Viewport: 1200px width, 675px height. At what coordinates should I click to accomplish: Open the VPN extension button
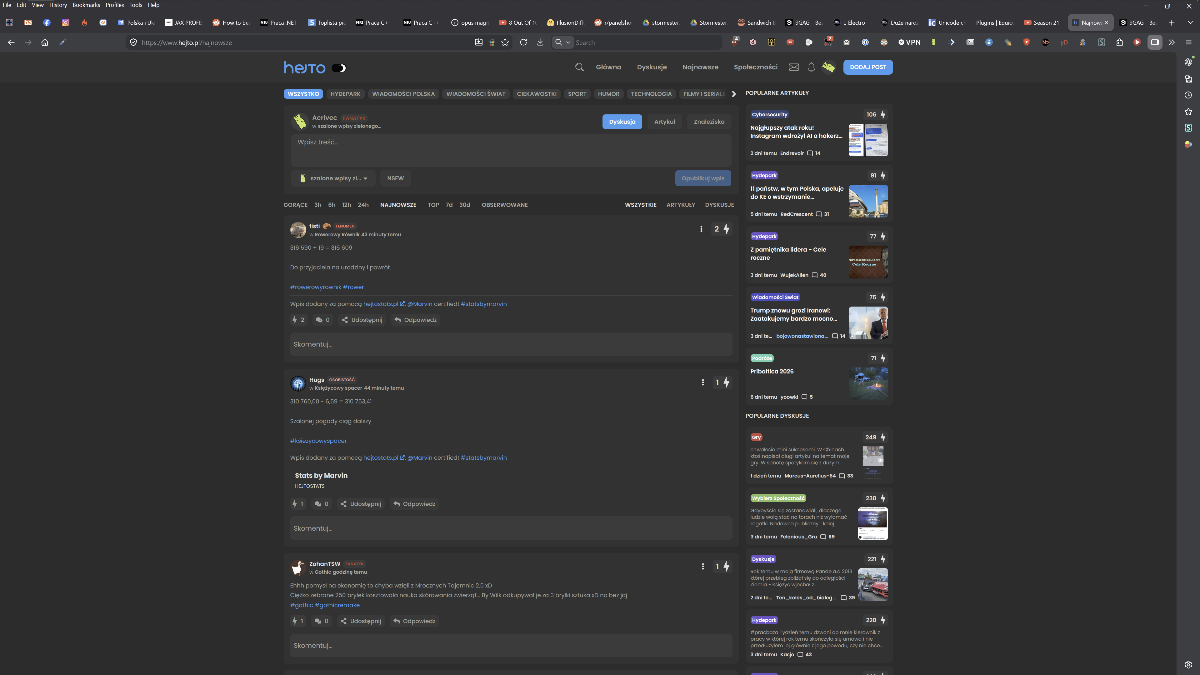coord(909,42)
